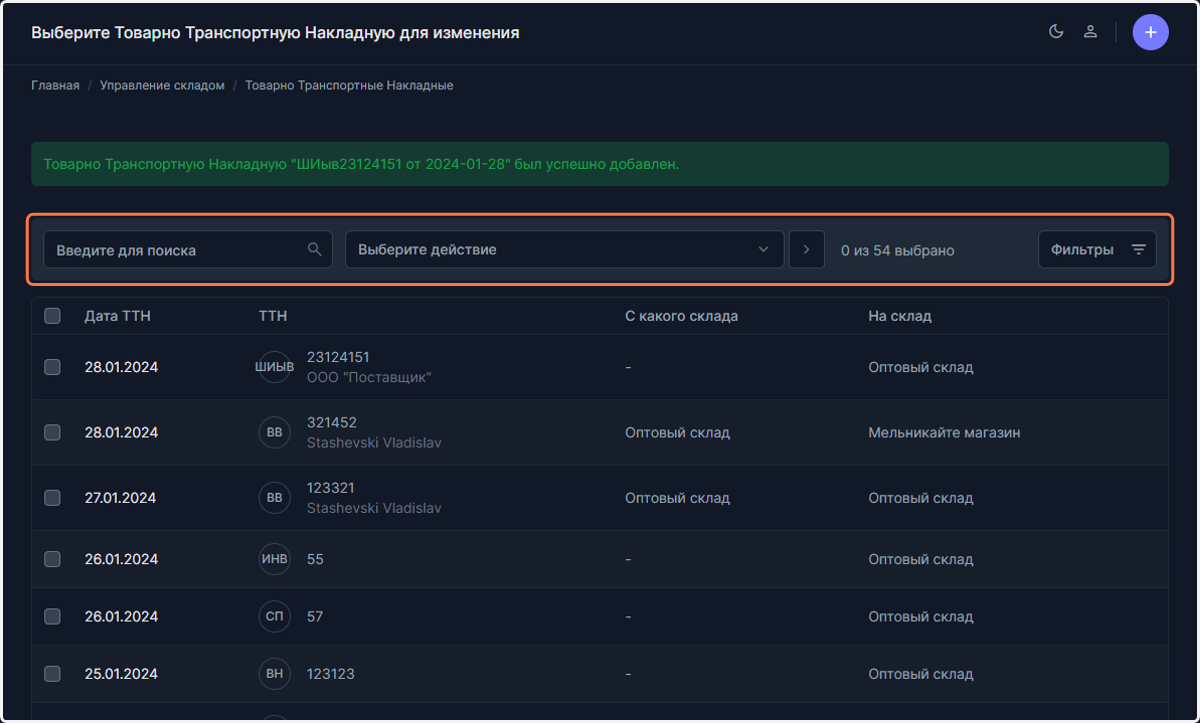1200x723 pixels.
Task: Click the ВН avatar badge
Action: [x=275, y=674]
